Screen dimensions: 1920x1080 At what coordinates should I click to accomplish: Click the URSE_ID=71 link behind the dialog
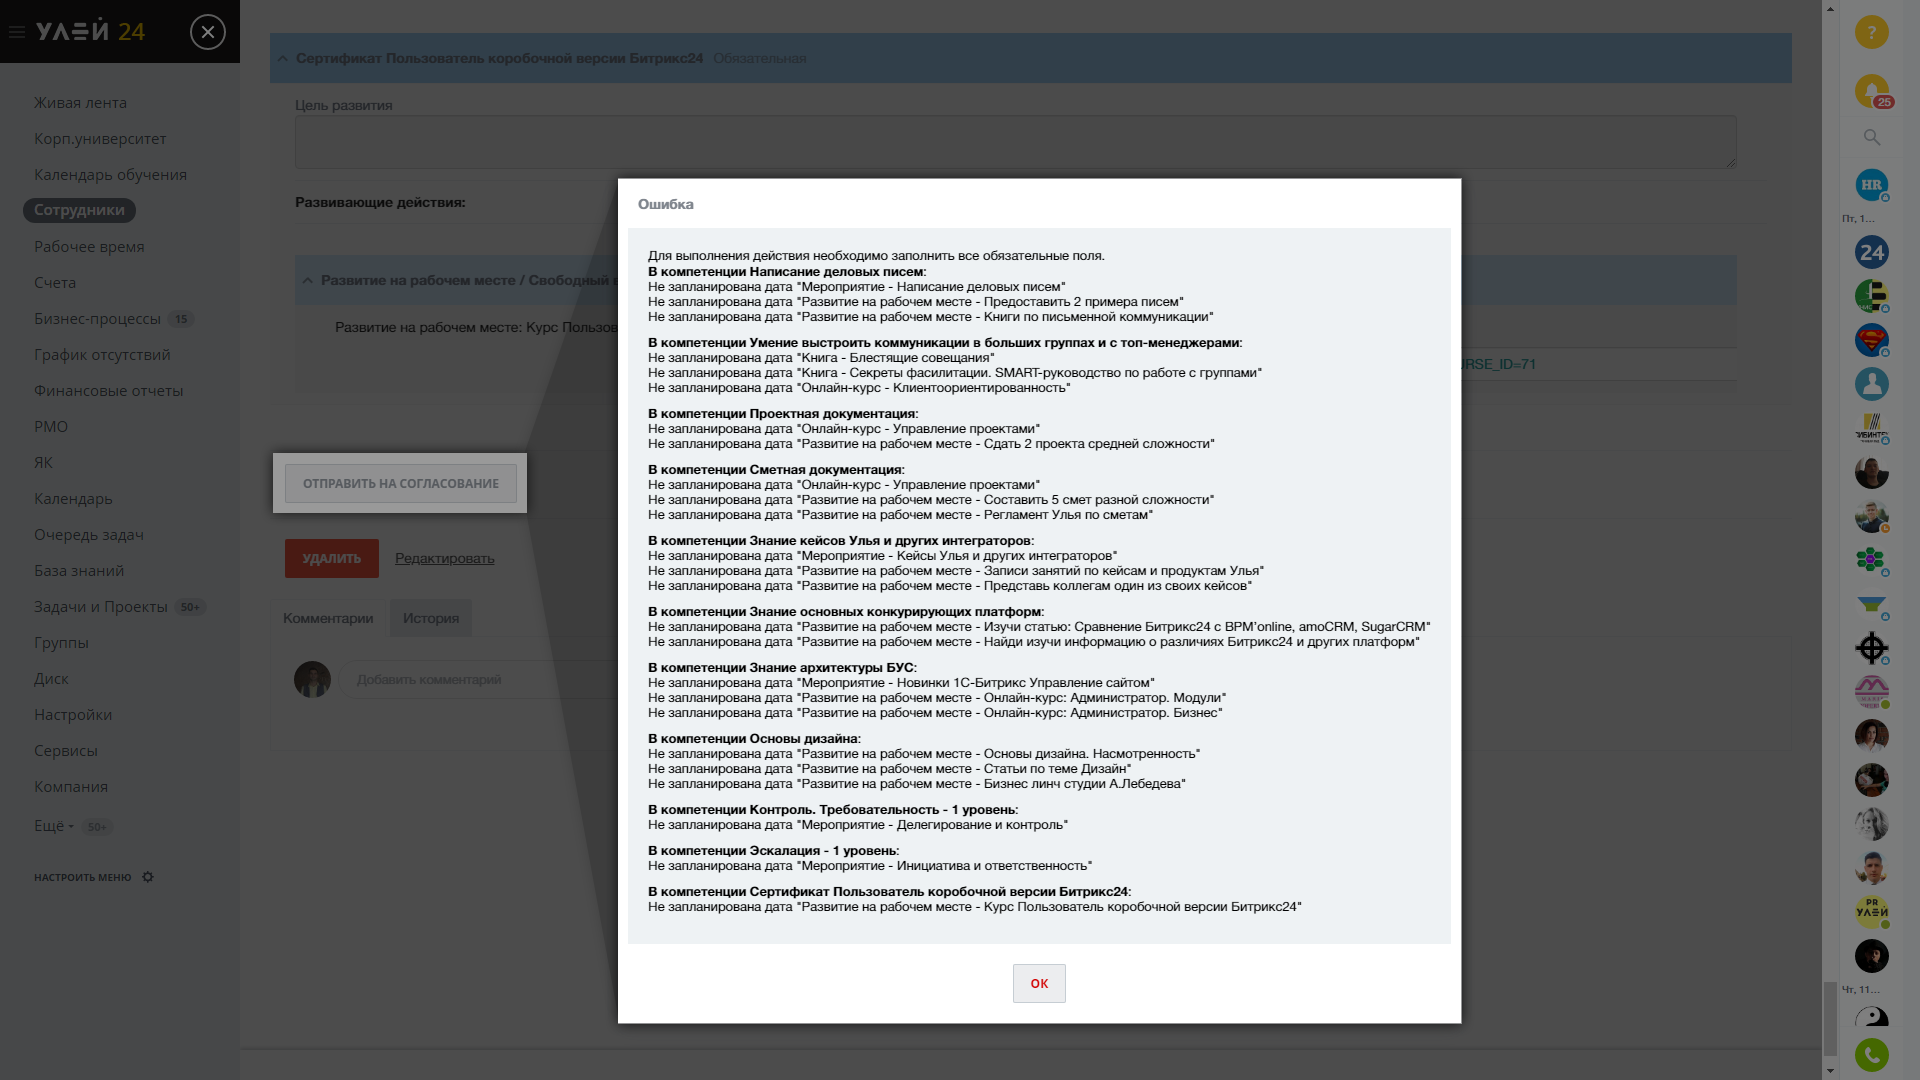pyautogui.click(x=1498, y=364)
